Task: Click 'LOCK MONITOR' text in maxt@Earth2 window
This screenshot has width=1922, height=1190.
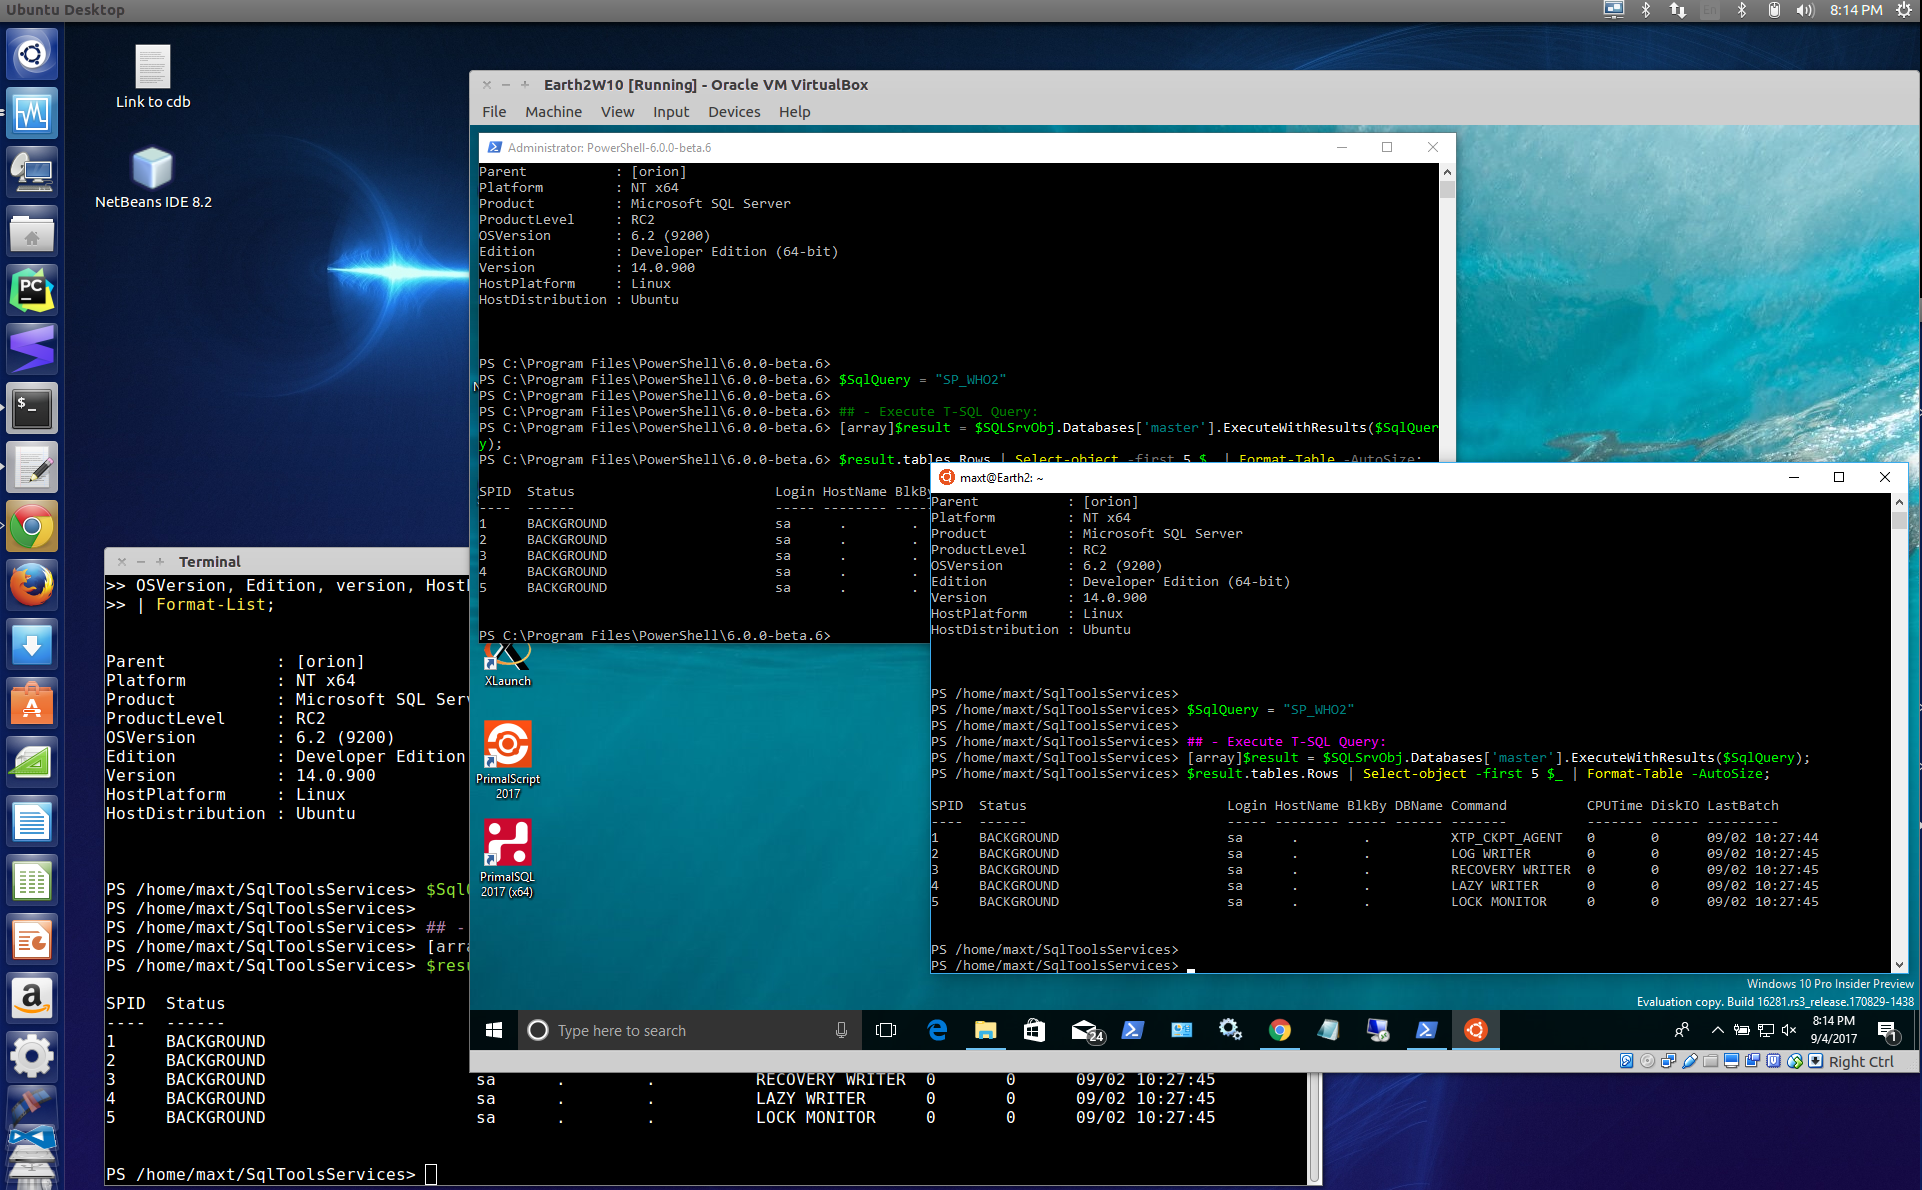Action: (1499, 902)
